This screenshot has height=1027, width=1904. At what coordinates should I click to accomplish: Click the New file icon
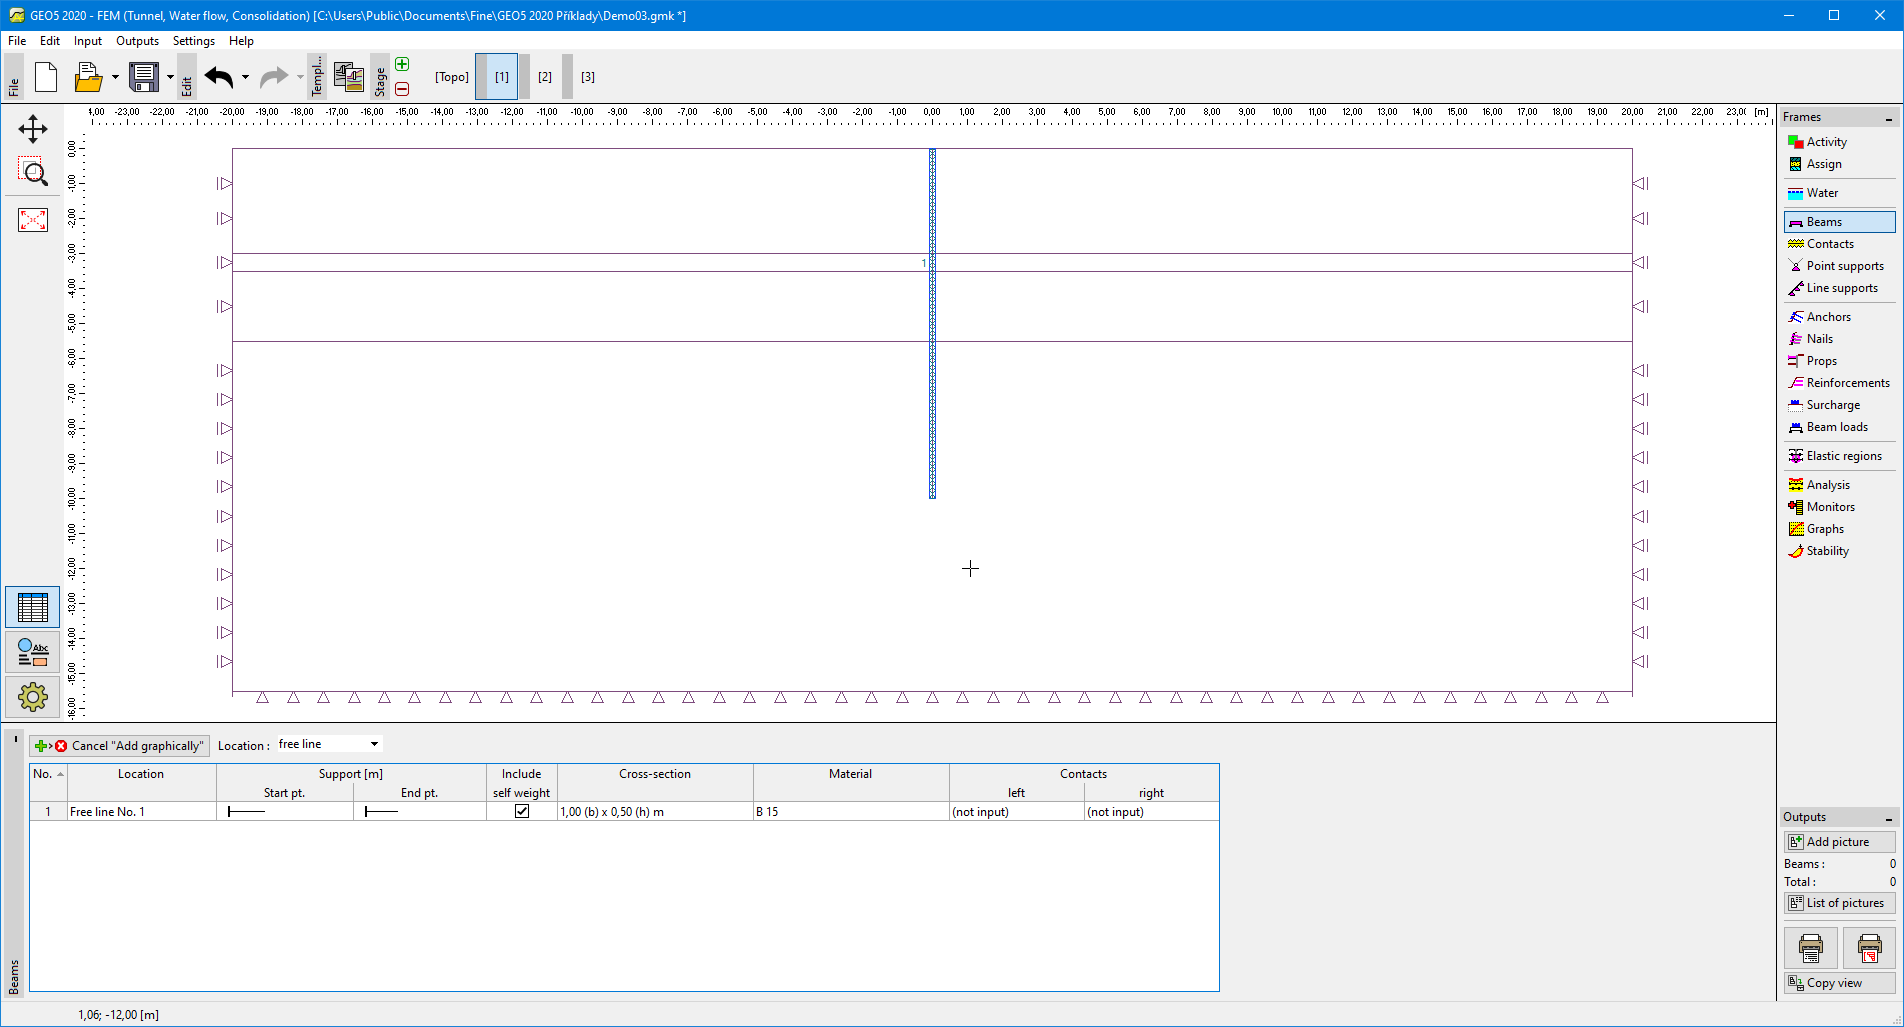(46, 77)
